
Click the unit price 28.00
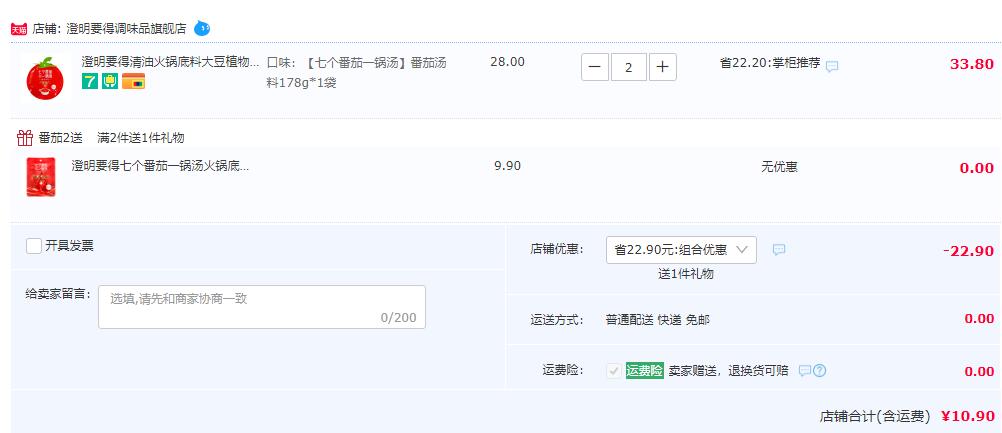pos(507,62)
